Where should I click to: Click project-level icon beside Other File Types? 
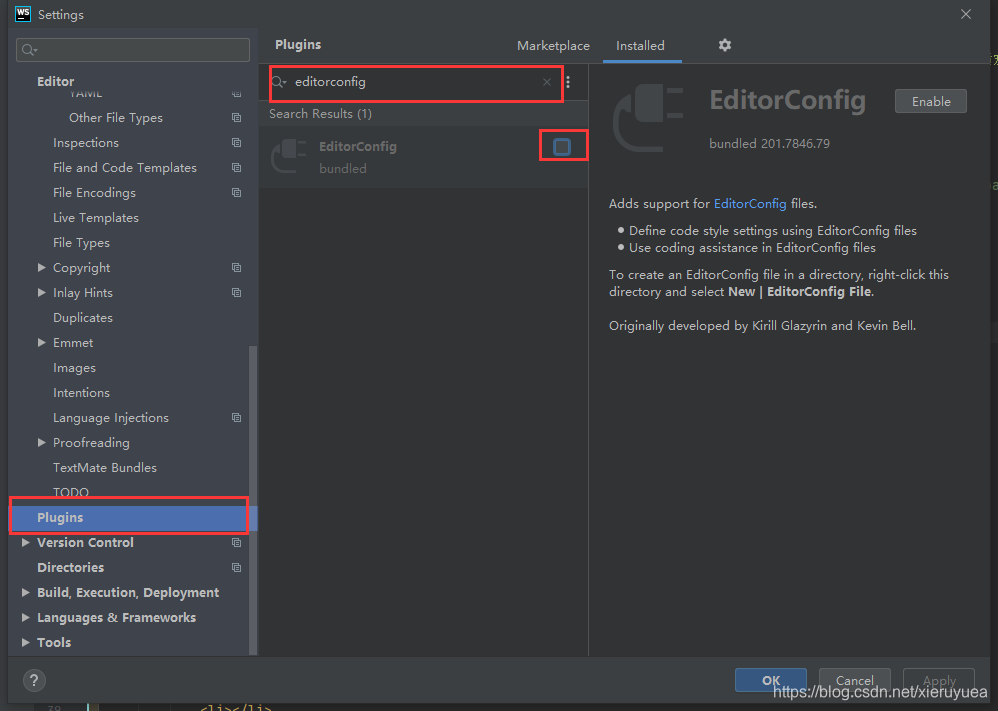tap(236, 118)
